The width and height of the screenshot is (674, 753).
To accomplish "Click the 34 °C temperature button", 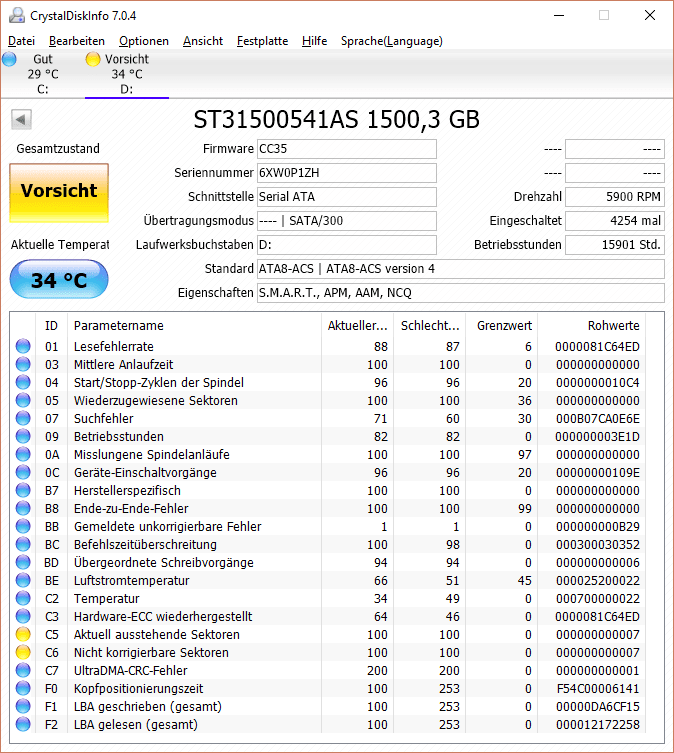I will click(x=59, y=279).
